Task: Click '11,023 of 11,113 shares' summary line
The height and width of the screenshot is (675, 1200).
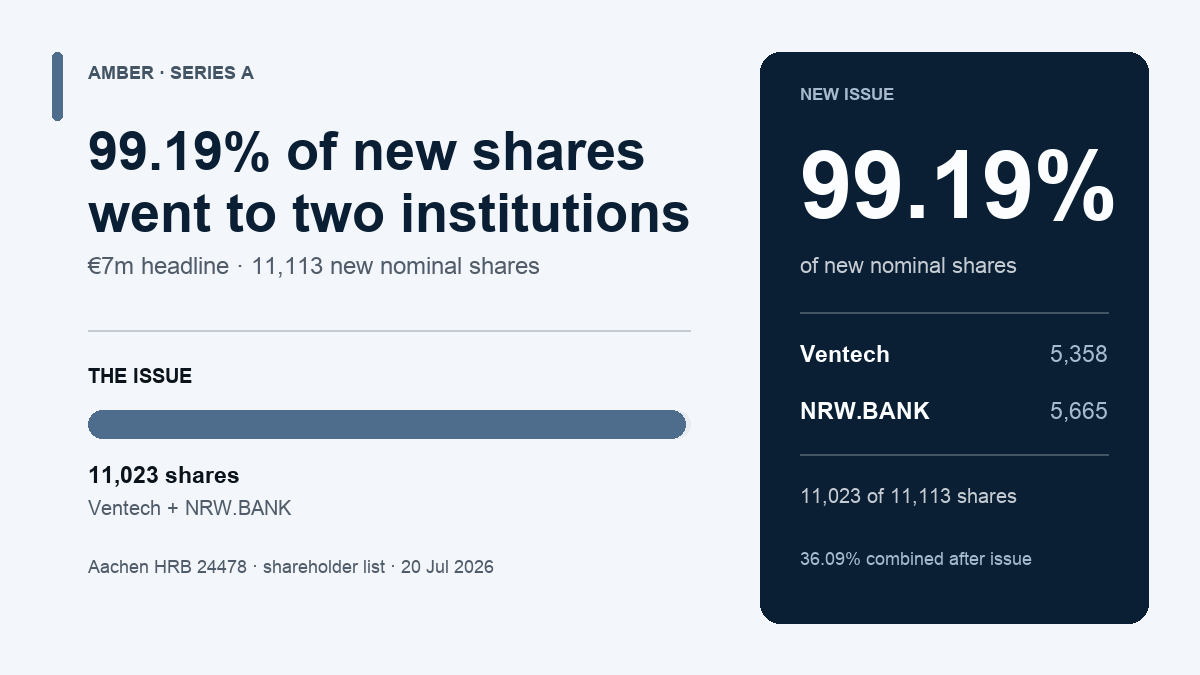Action: (908, 496)
